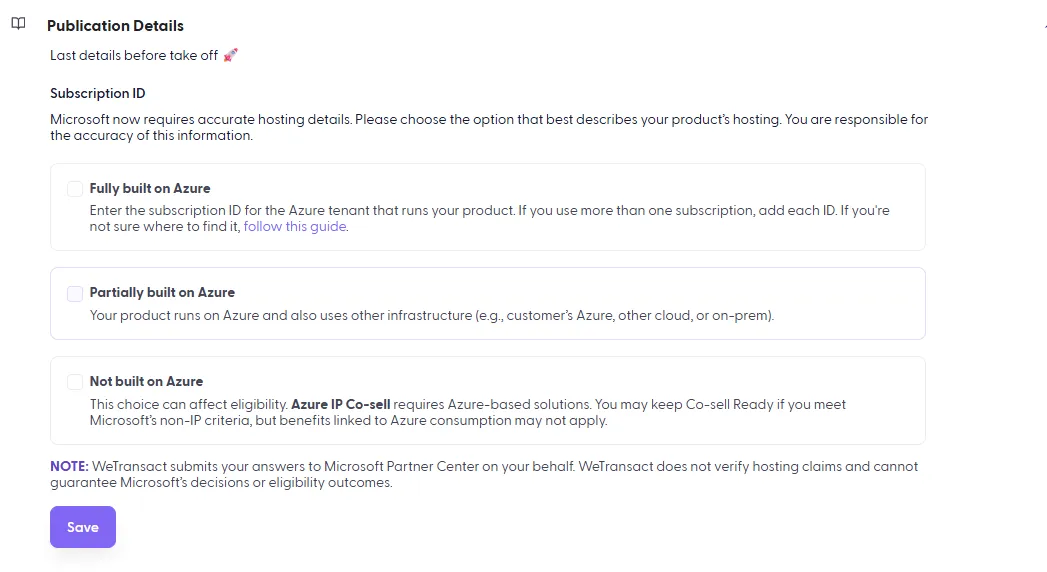Click the book icon beside Publication Details
The image size is (1047, 572).
tap(19, 24)
